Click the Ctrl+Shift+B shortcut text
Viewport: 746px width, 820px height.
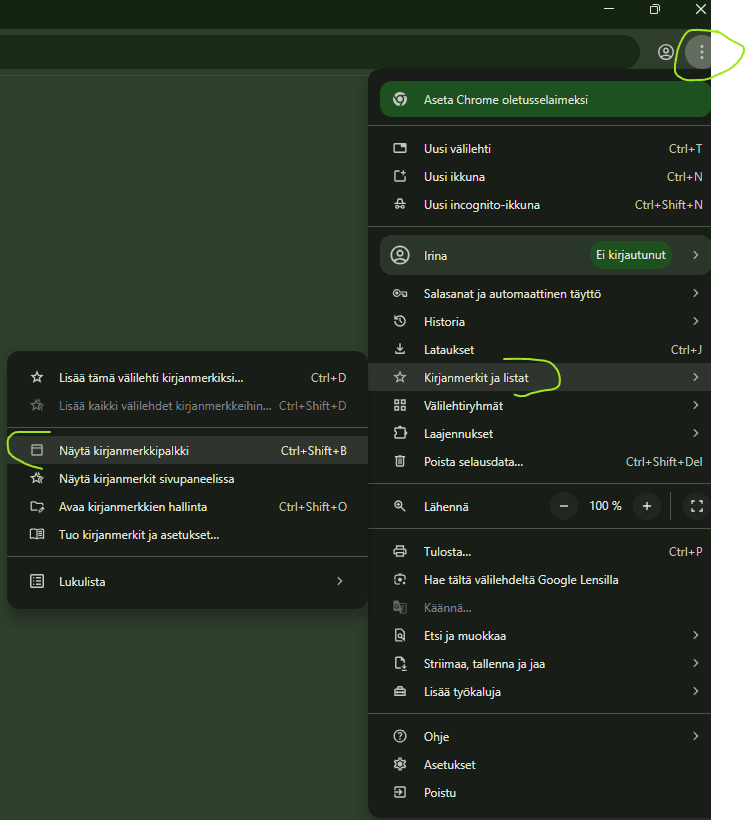313,450
